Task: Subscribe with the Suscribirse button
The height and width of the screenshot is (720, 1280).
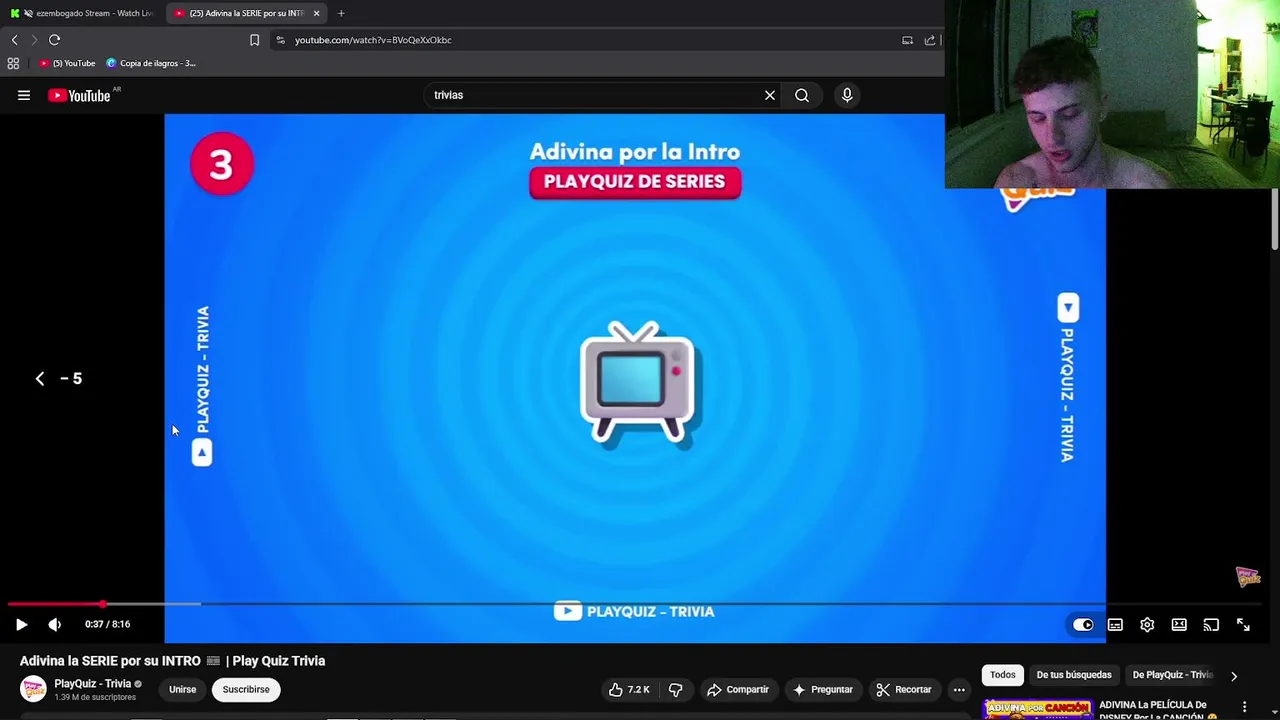Action: click(x=246, y=689)
